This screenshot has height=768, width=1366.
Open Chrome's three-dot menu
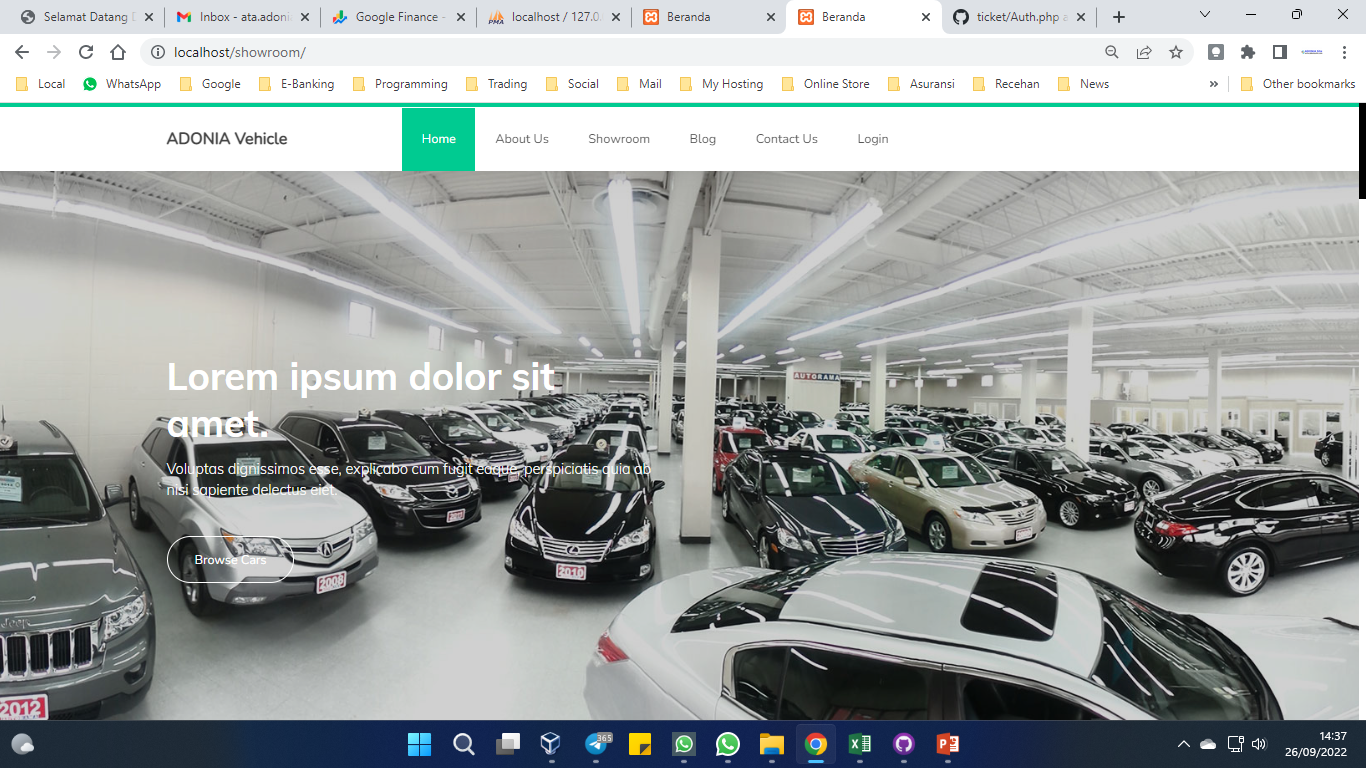[1346, 52]
